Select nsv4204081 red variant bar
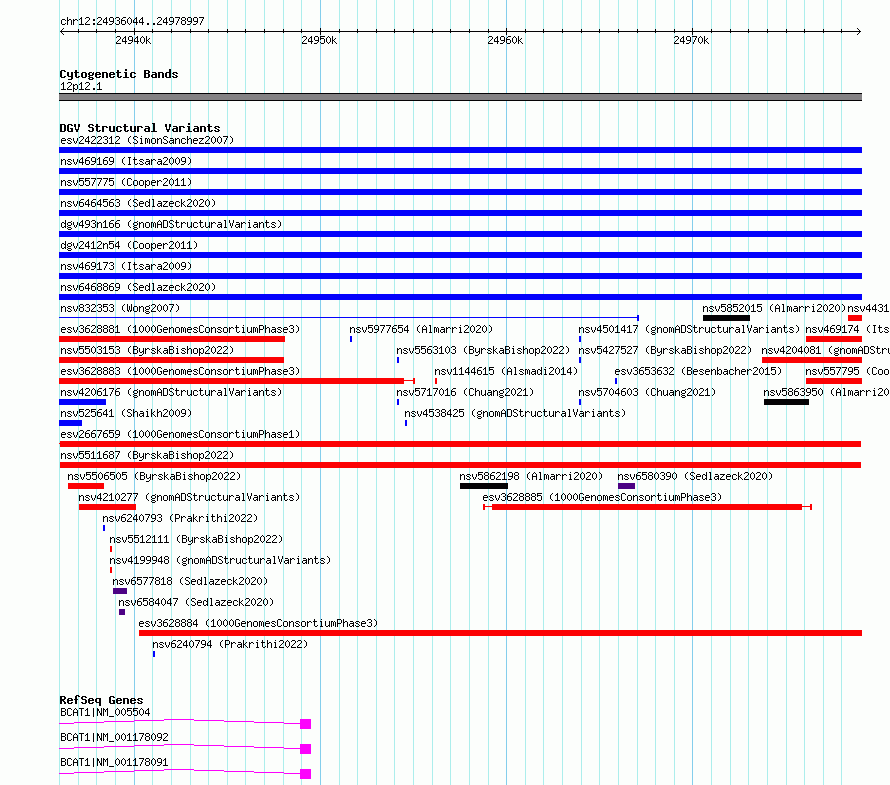The height and width of the screenshot is (785, 890). 812,360
